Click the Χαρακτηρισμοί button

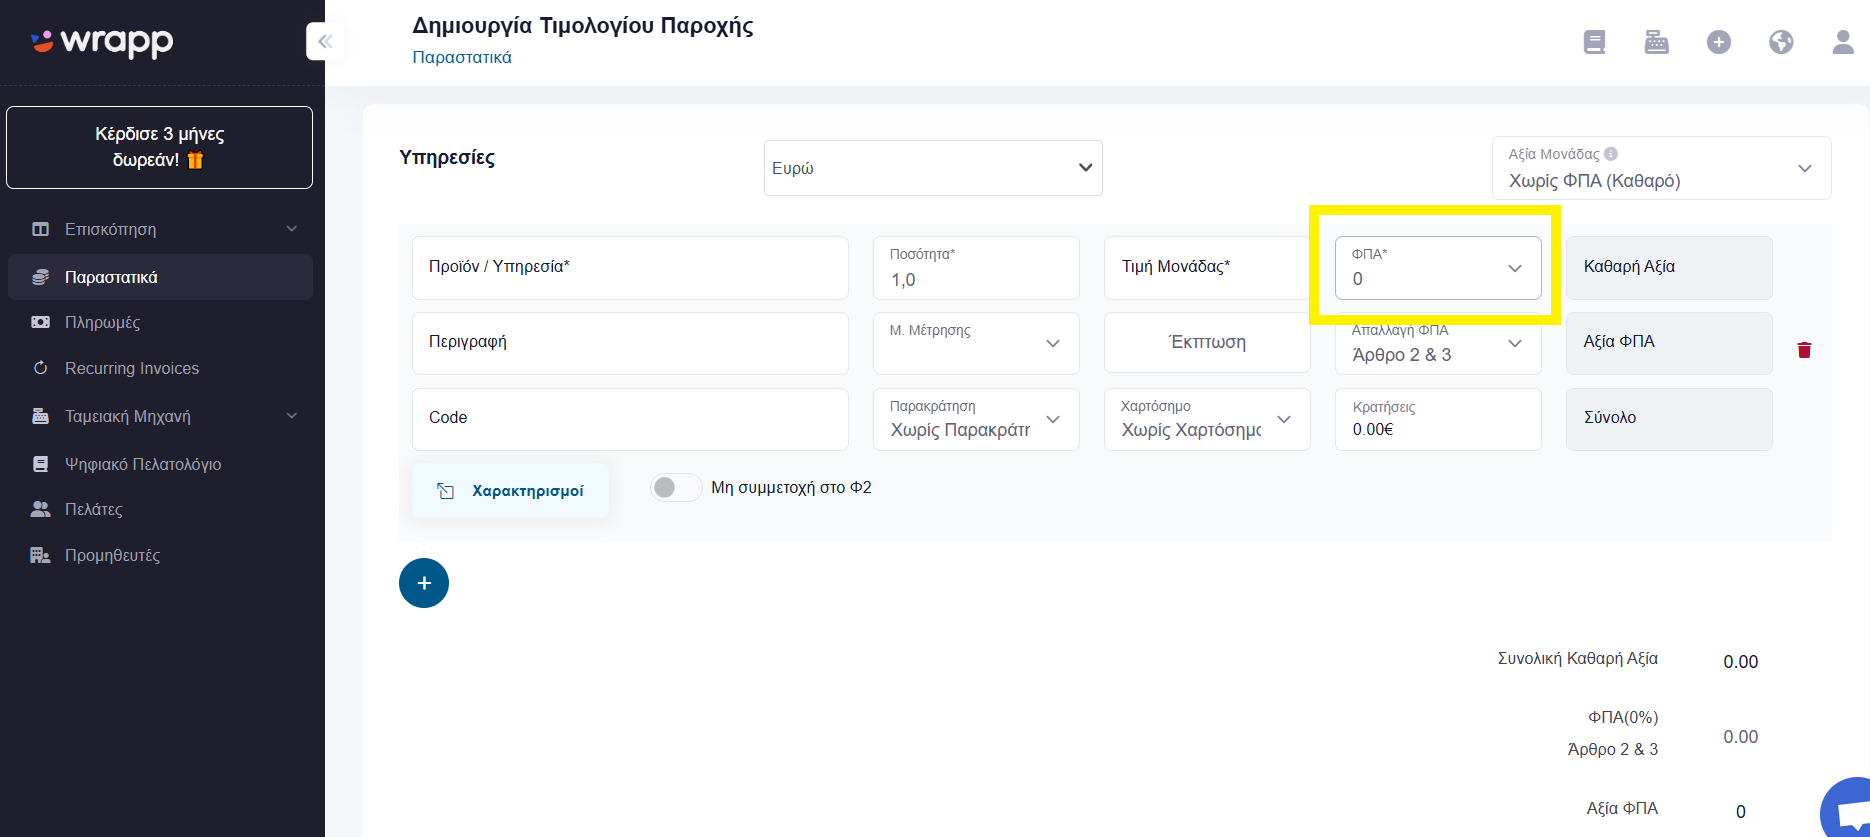point(511,491)
